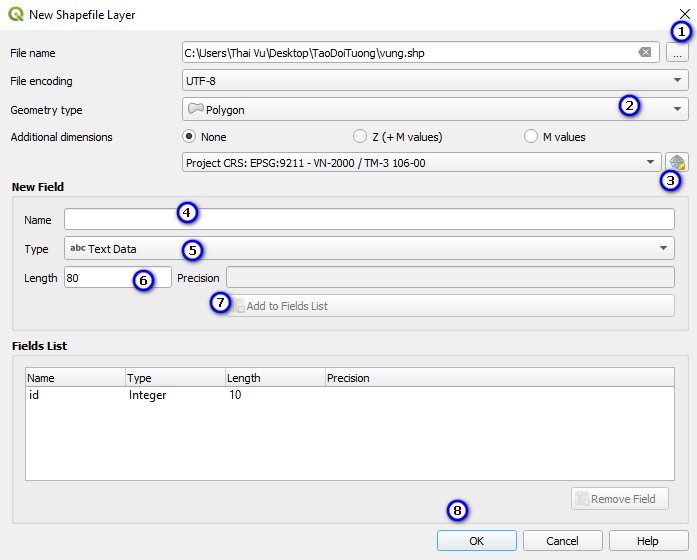This screenshot has width=697, height=560.
Task: Open the Geometry type Polygon dropdown
Action: (x=435, y=109)
